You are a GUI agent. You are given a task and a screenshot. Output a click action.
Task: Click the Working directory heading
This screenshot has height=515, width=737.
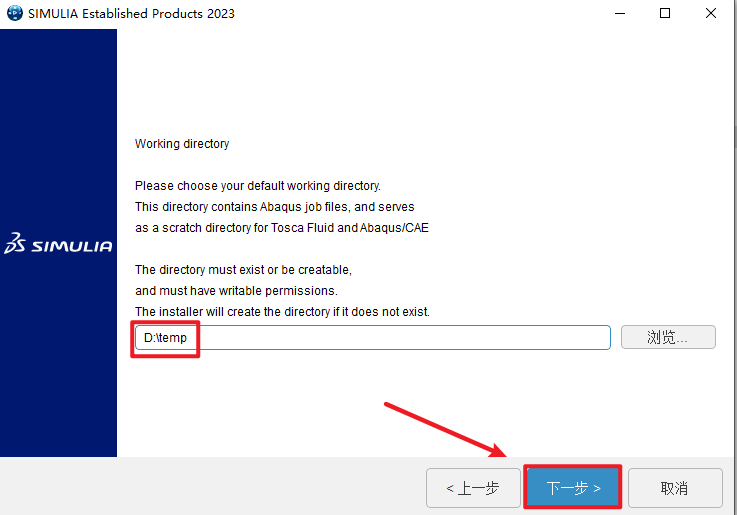click(x=182, y=144)
